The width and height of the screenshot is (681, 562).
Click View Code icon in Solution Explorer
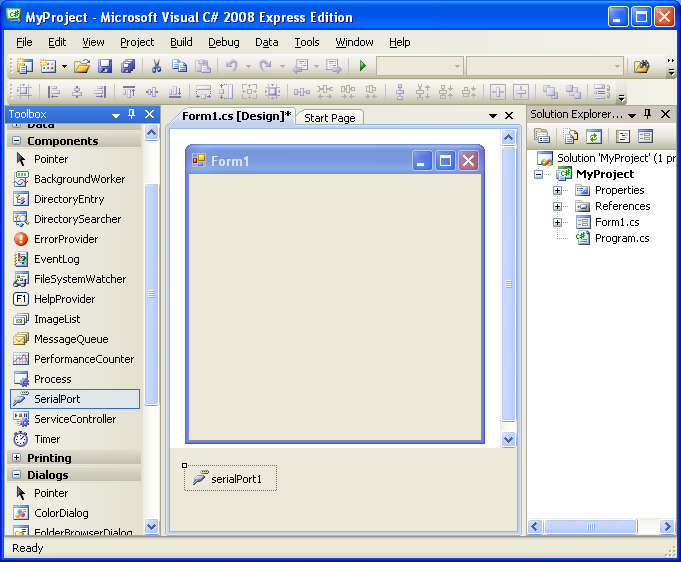[x=622, y=137]
